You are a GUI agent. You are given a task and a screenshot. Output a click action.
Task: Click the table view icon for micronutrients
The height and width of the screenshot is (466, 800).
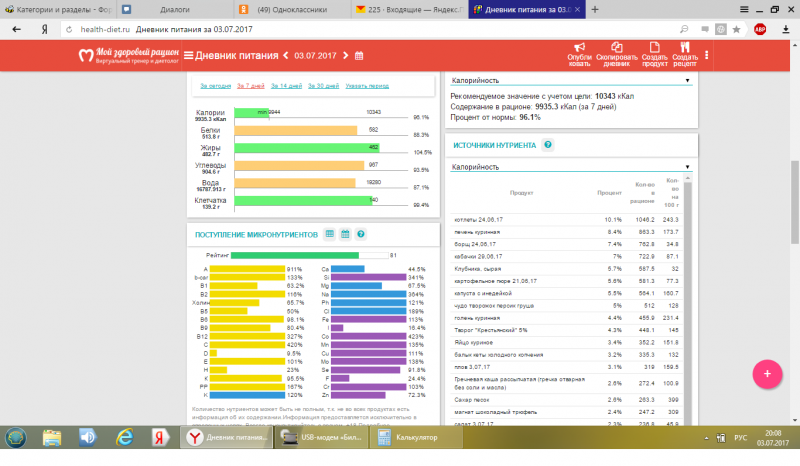click(328, 234)
